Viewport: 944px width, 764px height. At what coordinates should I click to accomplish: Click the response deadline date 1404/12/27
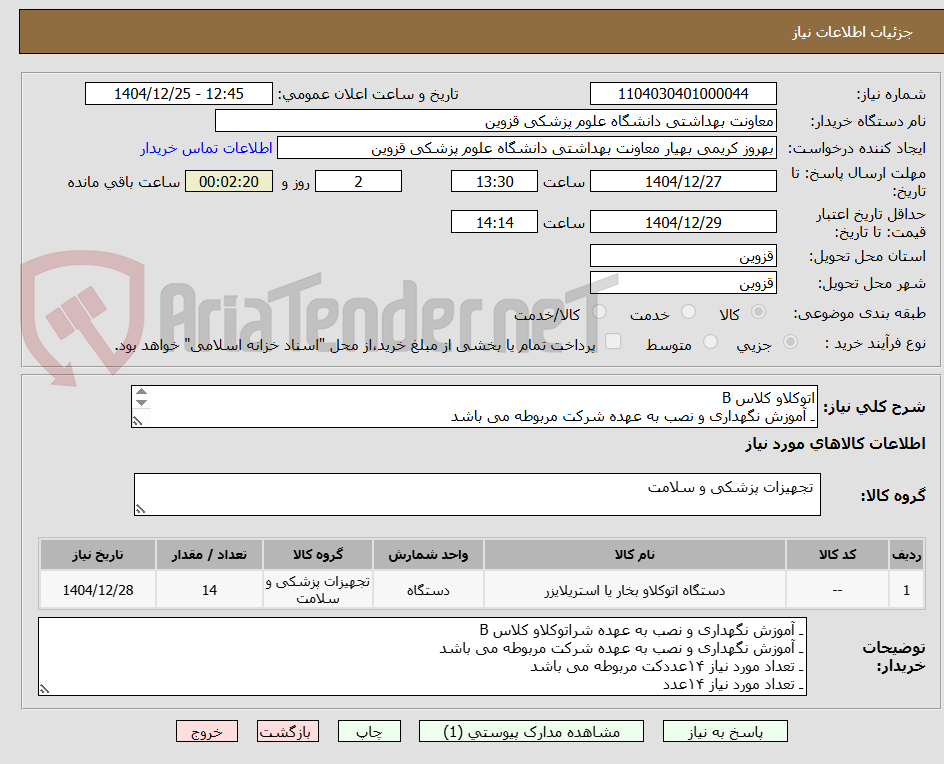tap(683, 181)
